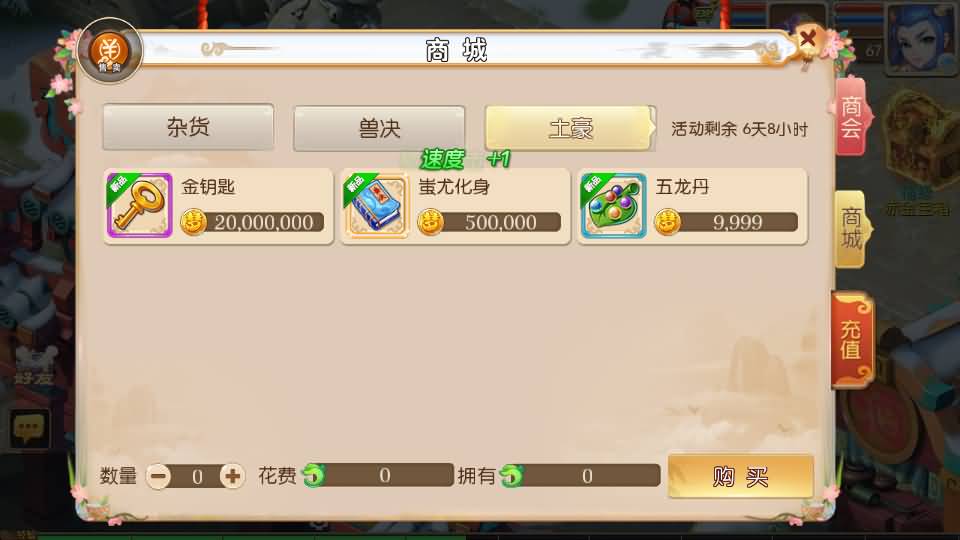Select the 五龙丹 pill item icon
This screenshot has width=960, height=540.
tap(613, 205)
